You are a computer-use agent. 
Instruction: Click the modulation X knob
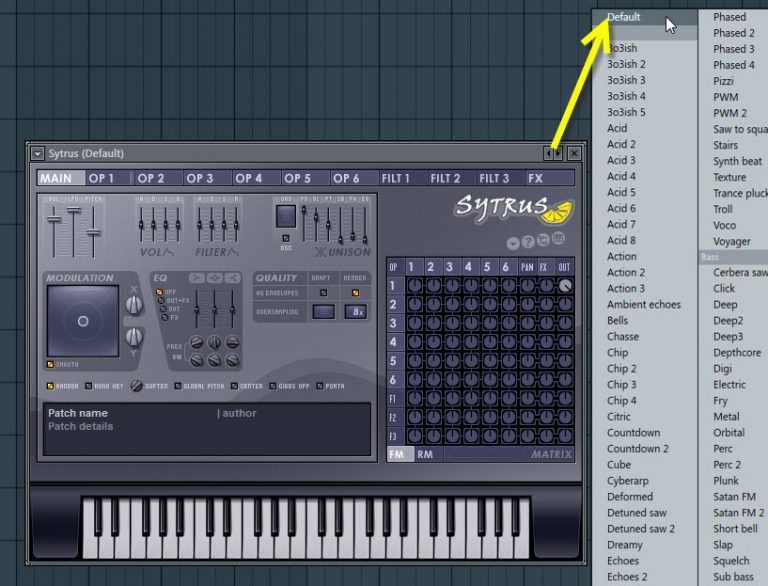(x=134, y=305)
